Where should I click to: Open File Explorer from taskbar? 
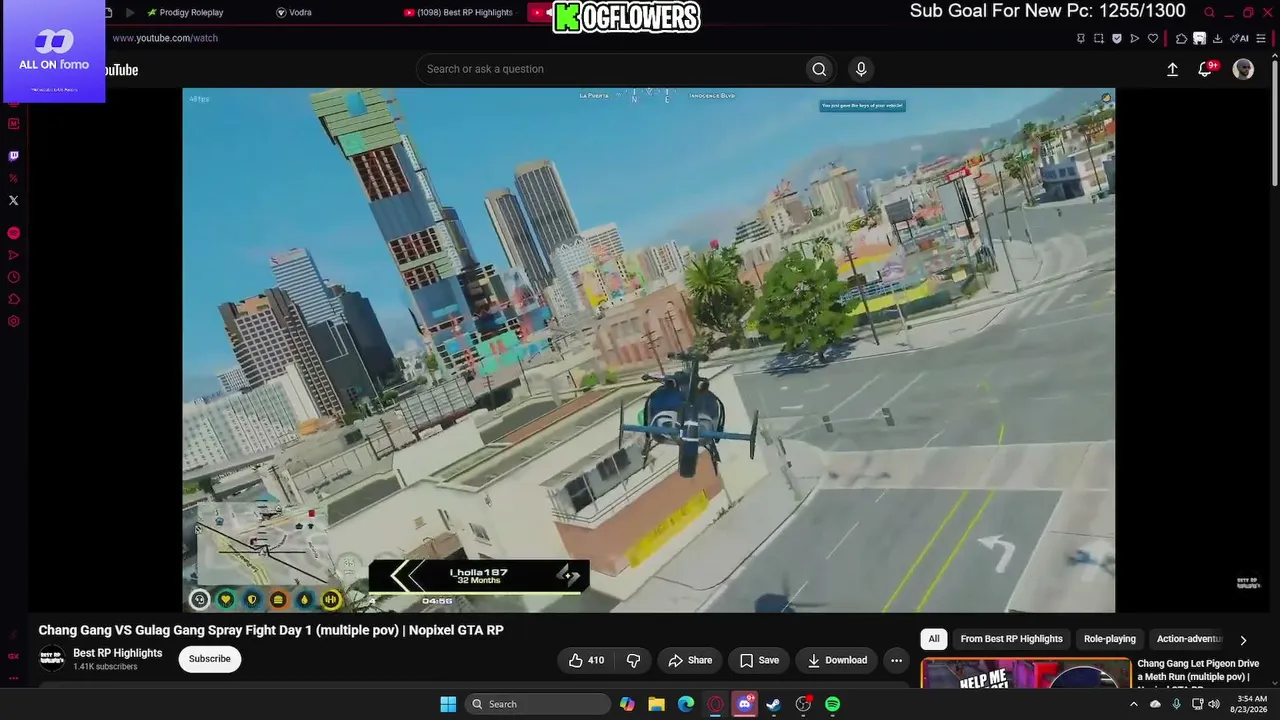(656, 704)
